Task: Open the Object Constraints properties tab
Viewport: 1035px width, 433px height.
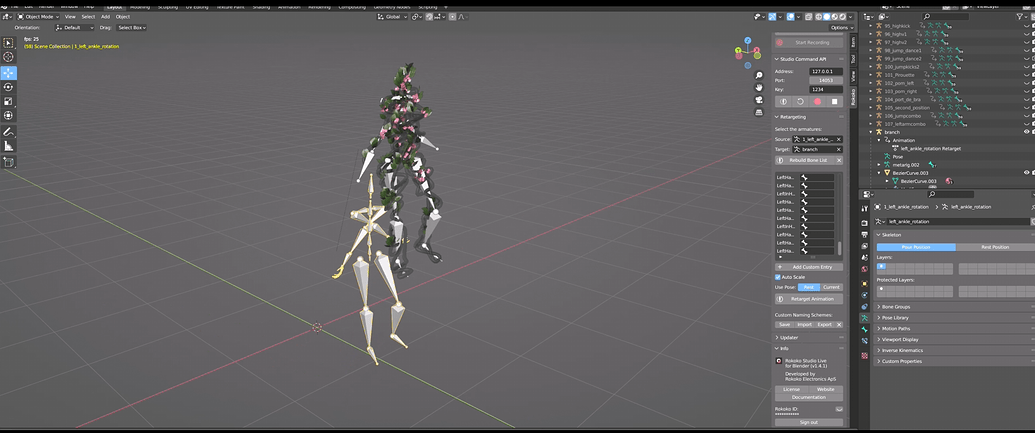Action: [x=864, y=306]
